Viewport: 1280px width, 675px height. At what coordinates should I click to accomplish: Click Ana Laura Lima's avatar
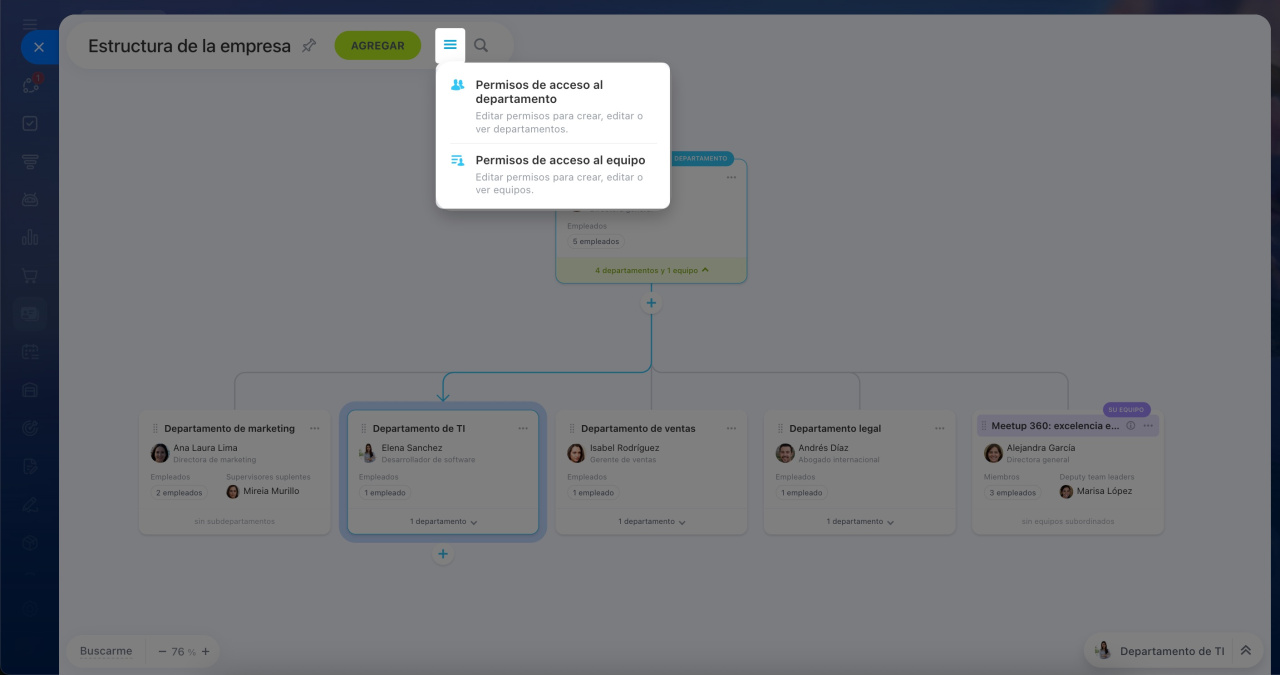click(160, 453)
